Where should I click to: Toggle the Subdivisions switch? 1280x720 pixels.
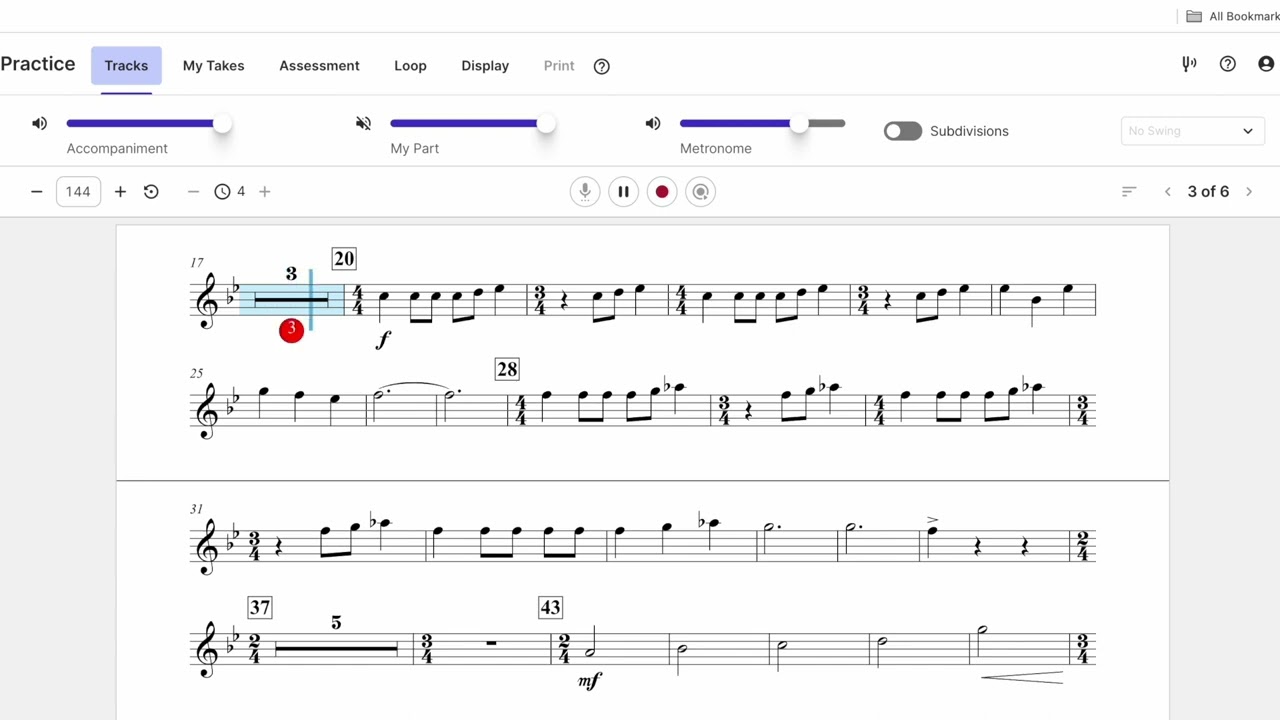[x=902, y=131]
